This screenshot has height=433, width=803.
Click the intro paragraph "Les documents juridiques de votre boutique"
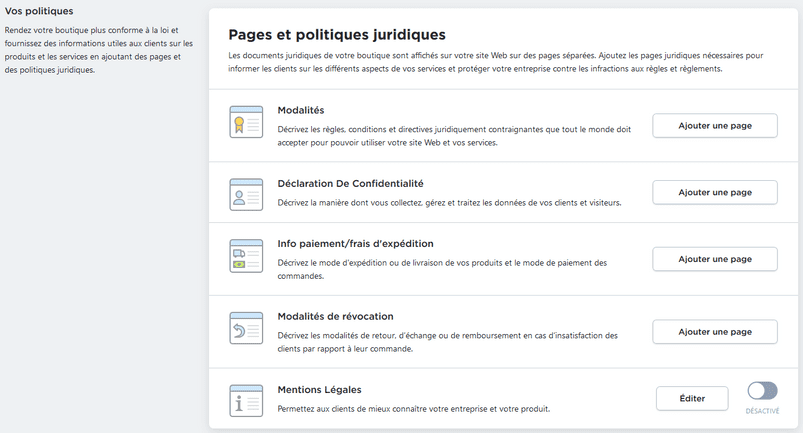point(496,62)
